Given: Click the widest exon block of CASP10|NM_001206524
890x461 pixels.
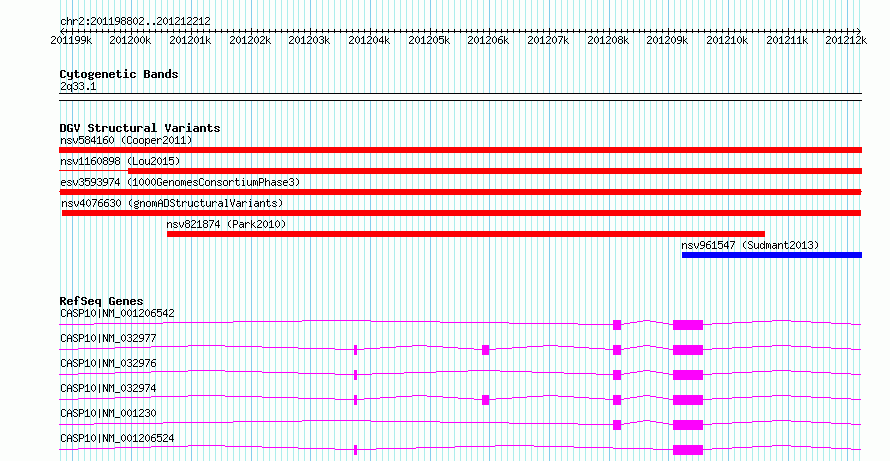Looking at the screenshot, I should coord(688,450).
